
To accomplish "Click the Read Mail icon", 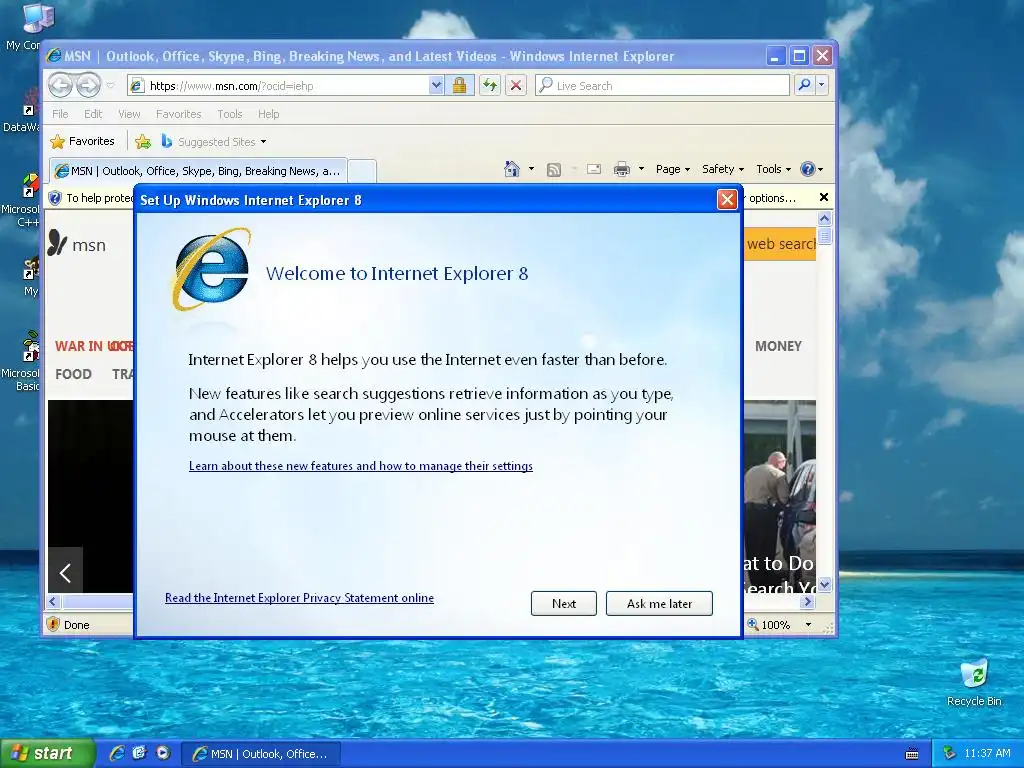I will [594, 169].
